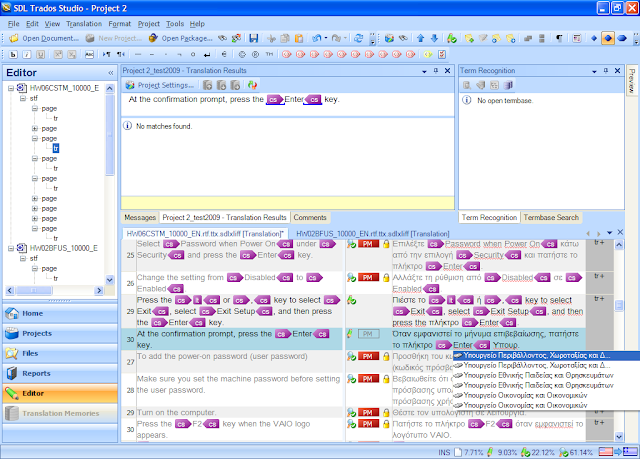Image resolution: width=640 pixels, height=459 pixels.
Task: Go to the Home view
Action: click(60, 313)
